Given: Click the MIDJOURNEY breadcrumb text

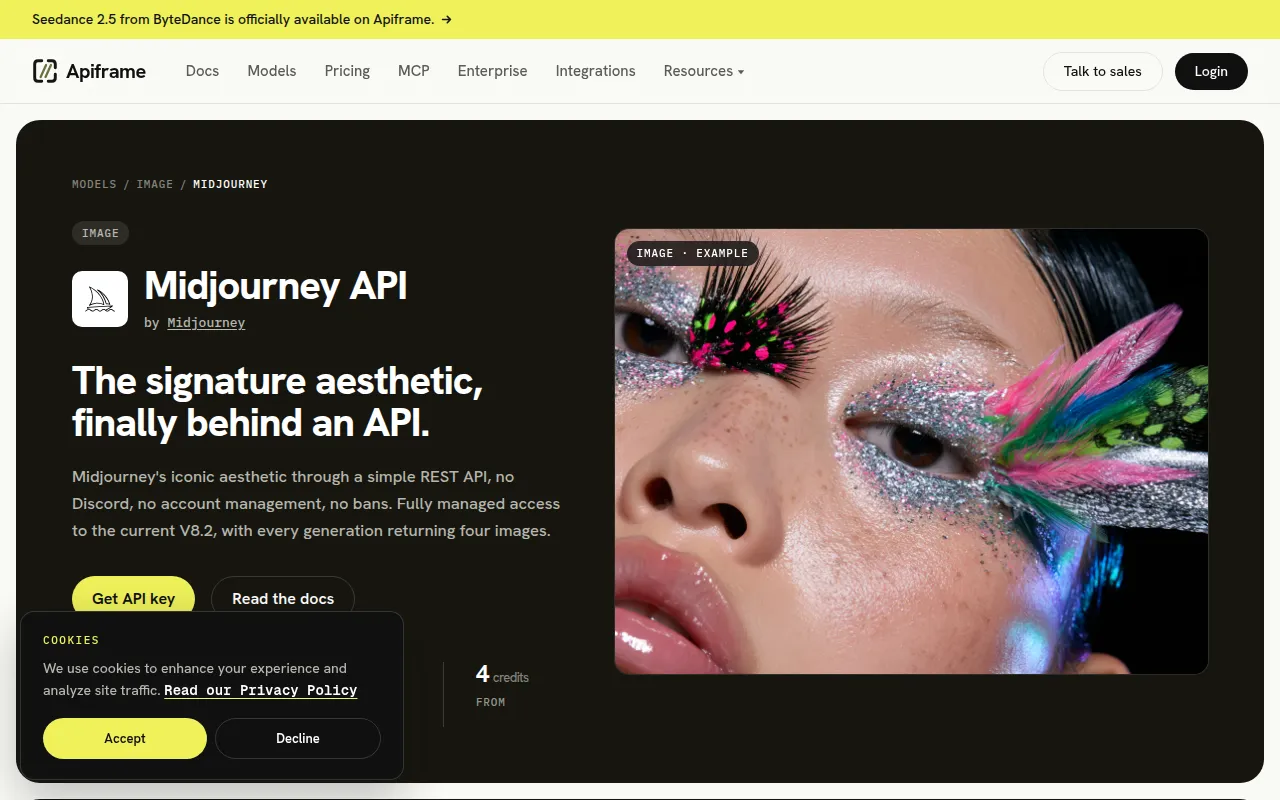Looking at the screenshot, I should [x=230, y=184].
